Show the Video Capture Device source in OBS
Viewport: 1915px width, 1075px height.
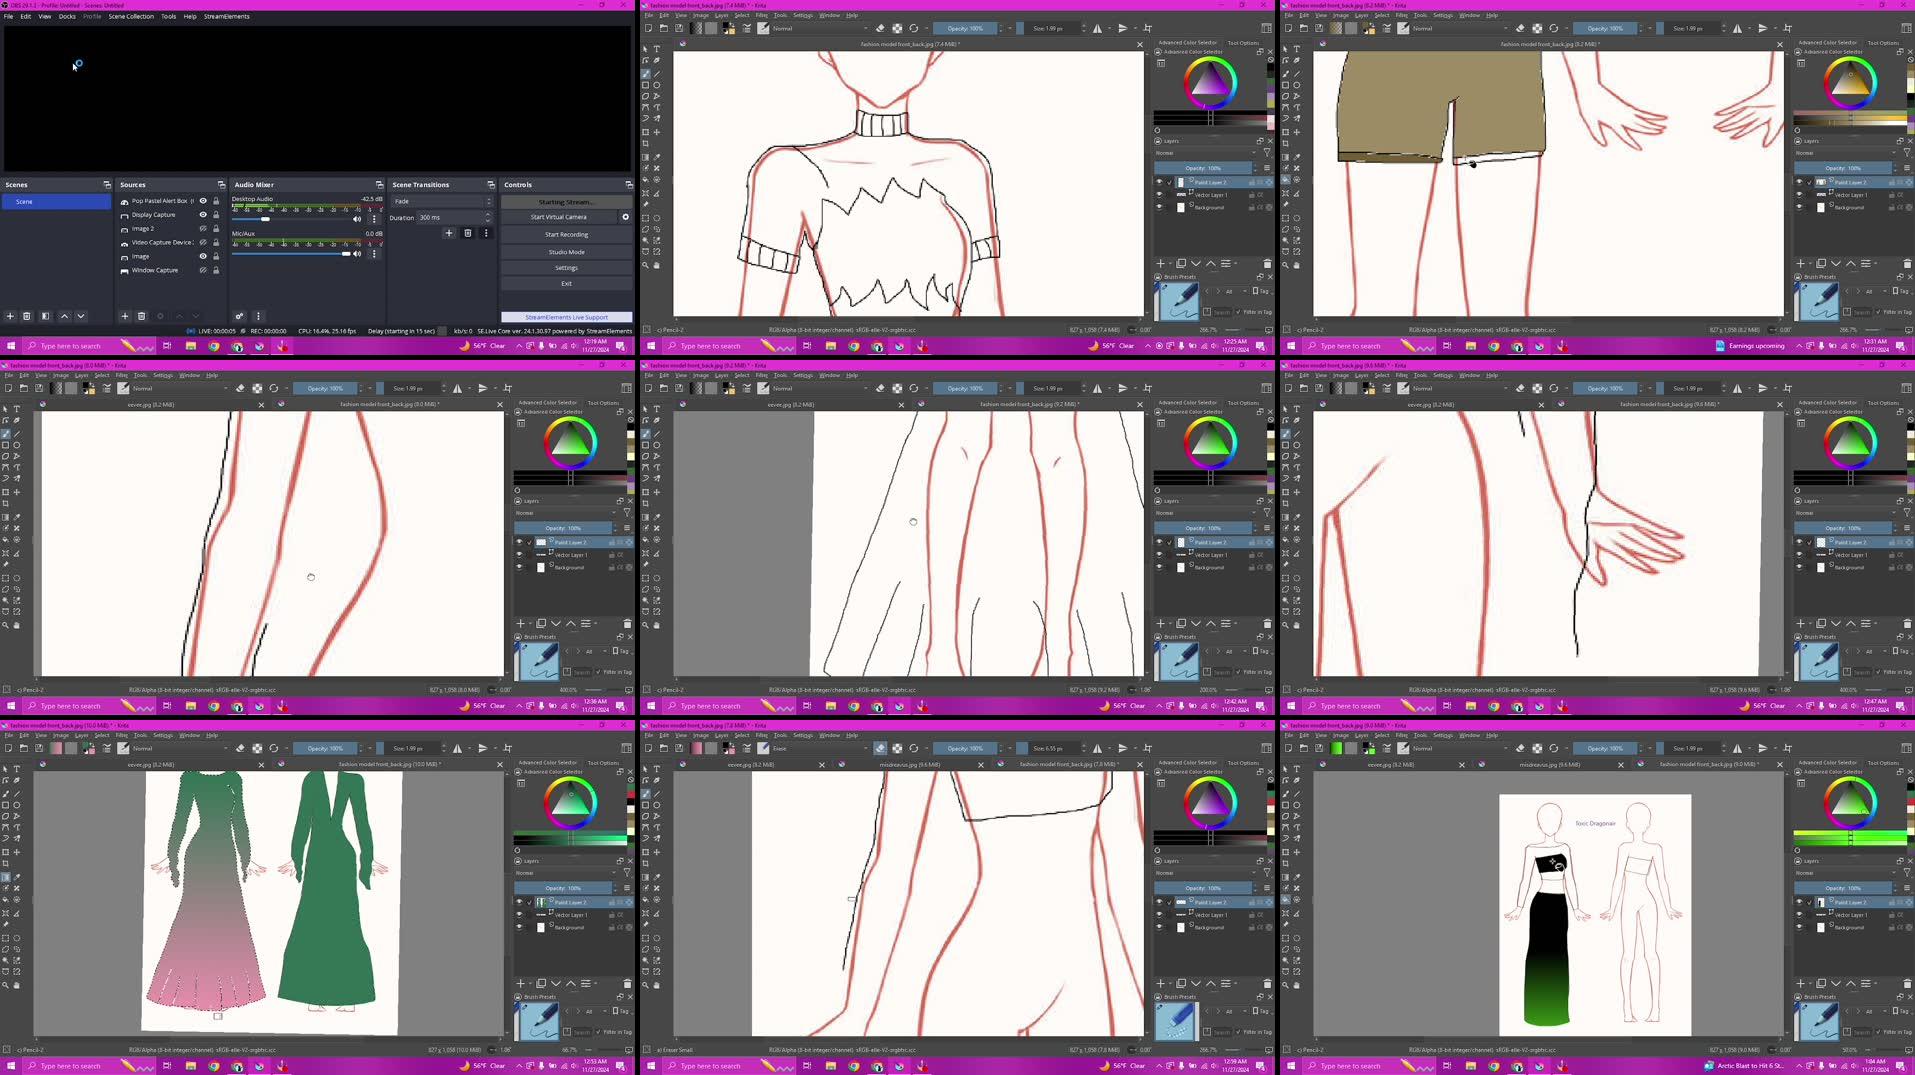203,243
